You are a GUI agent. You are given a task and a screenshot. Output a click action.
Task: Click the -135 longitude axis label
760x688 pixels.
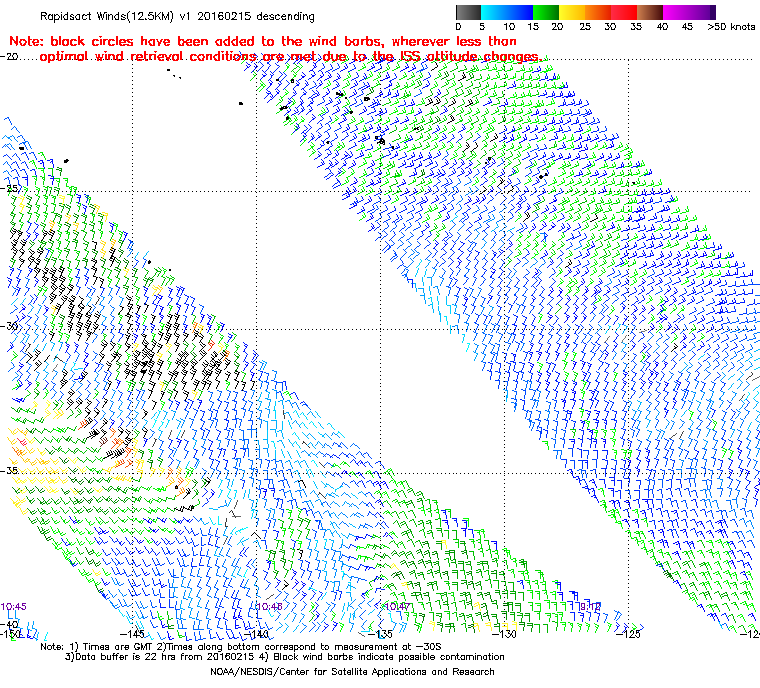click(380, 634)
